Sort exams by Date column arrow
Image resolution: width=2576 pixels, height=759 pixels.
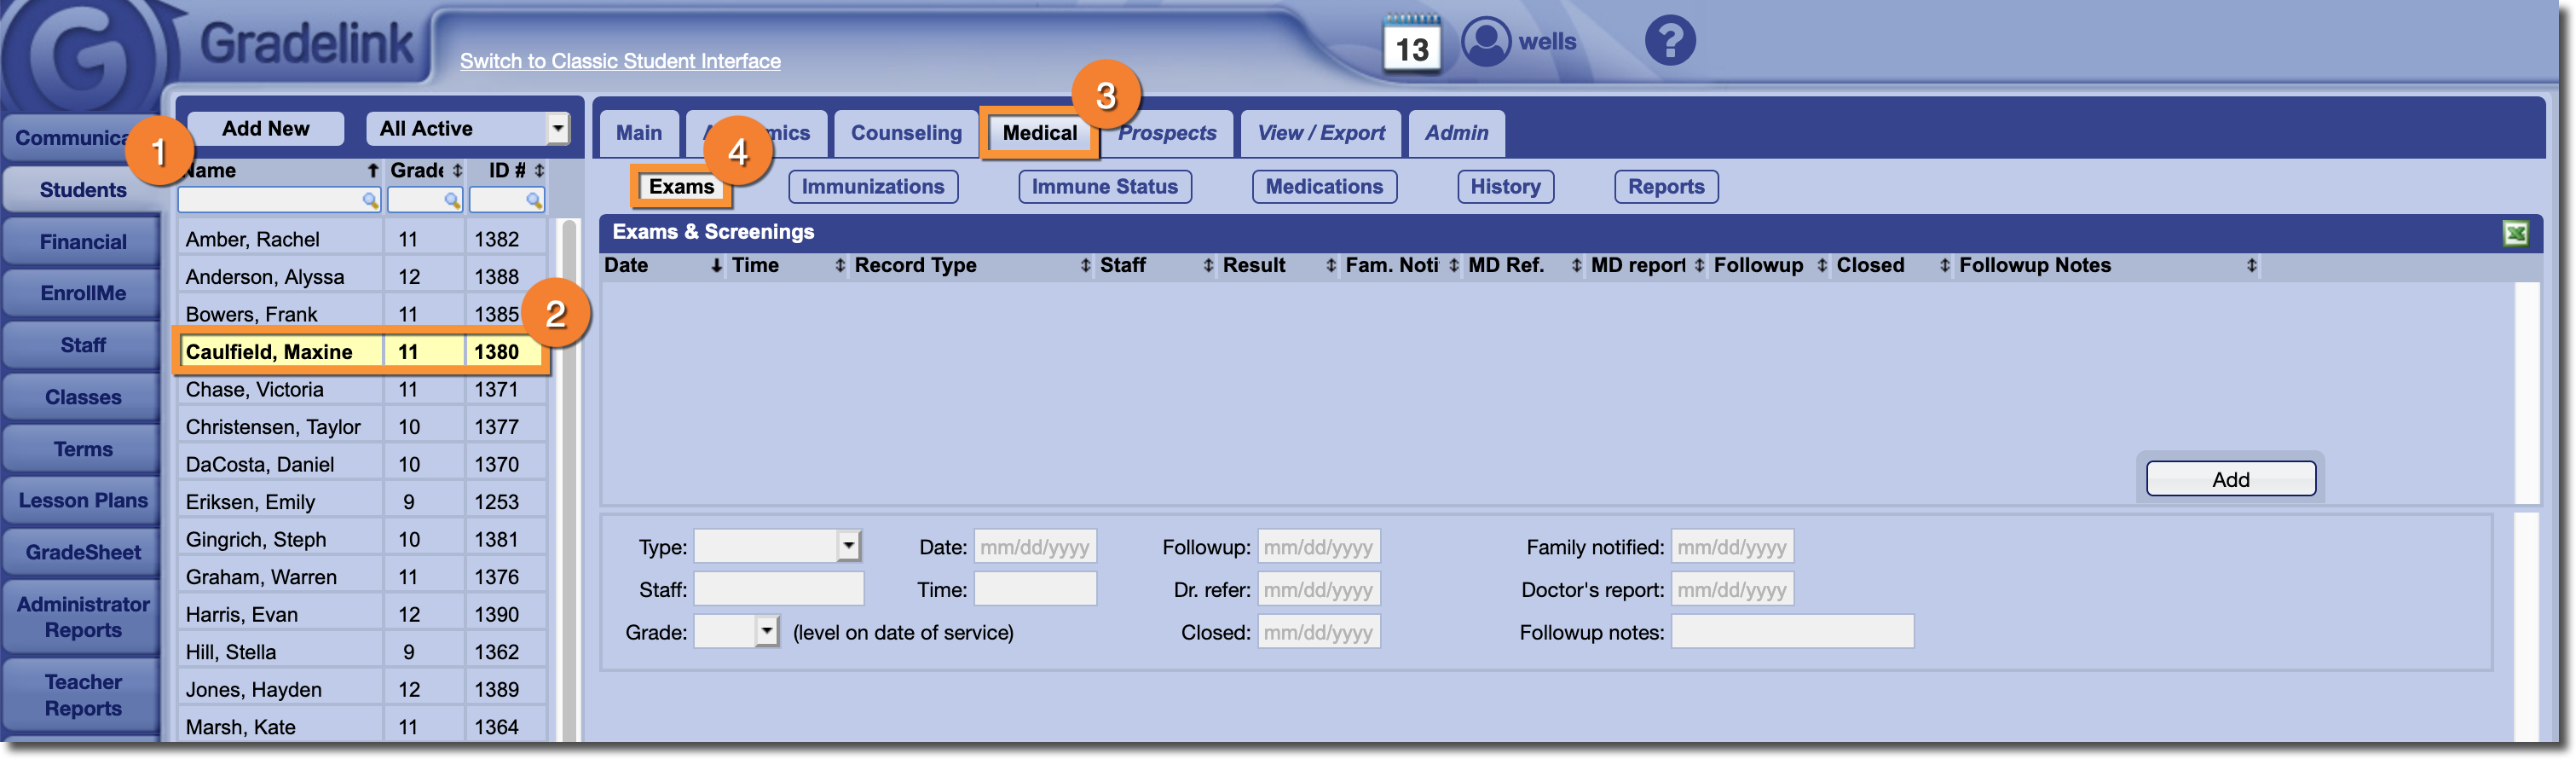point(716,266)
